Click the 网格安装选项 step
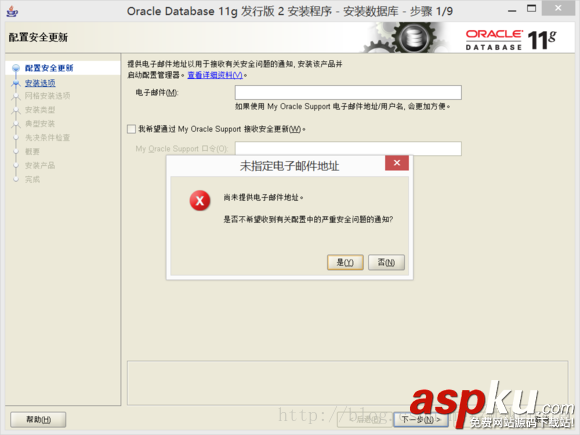 pos(47,96)
